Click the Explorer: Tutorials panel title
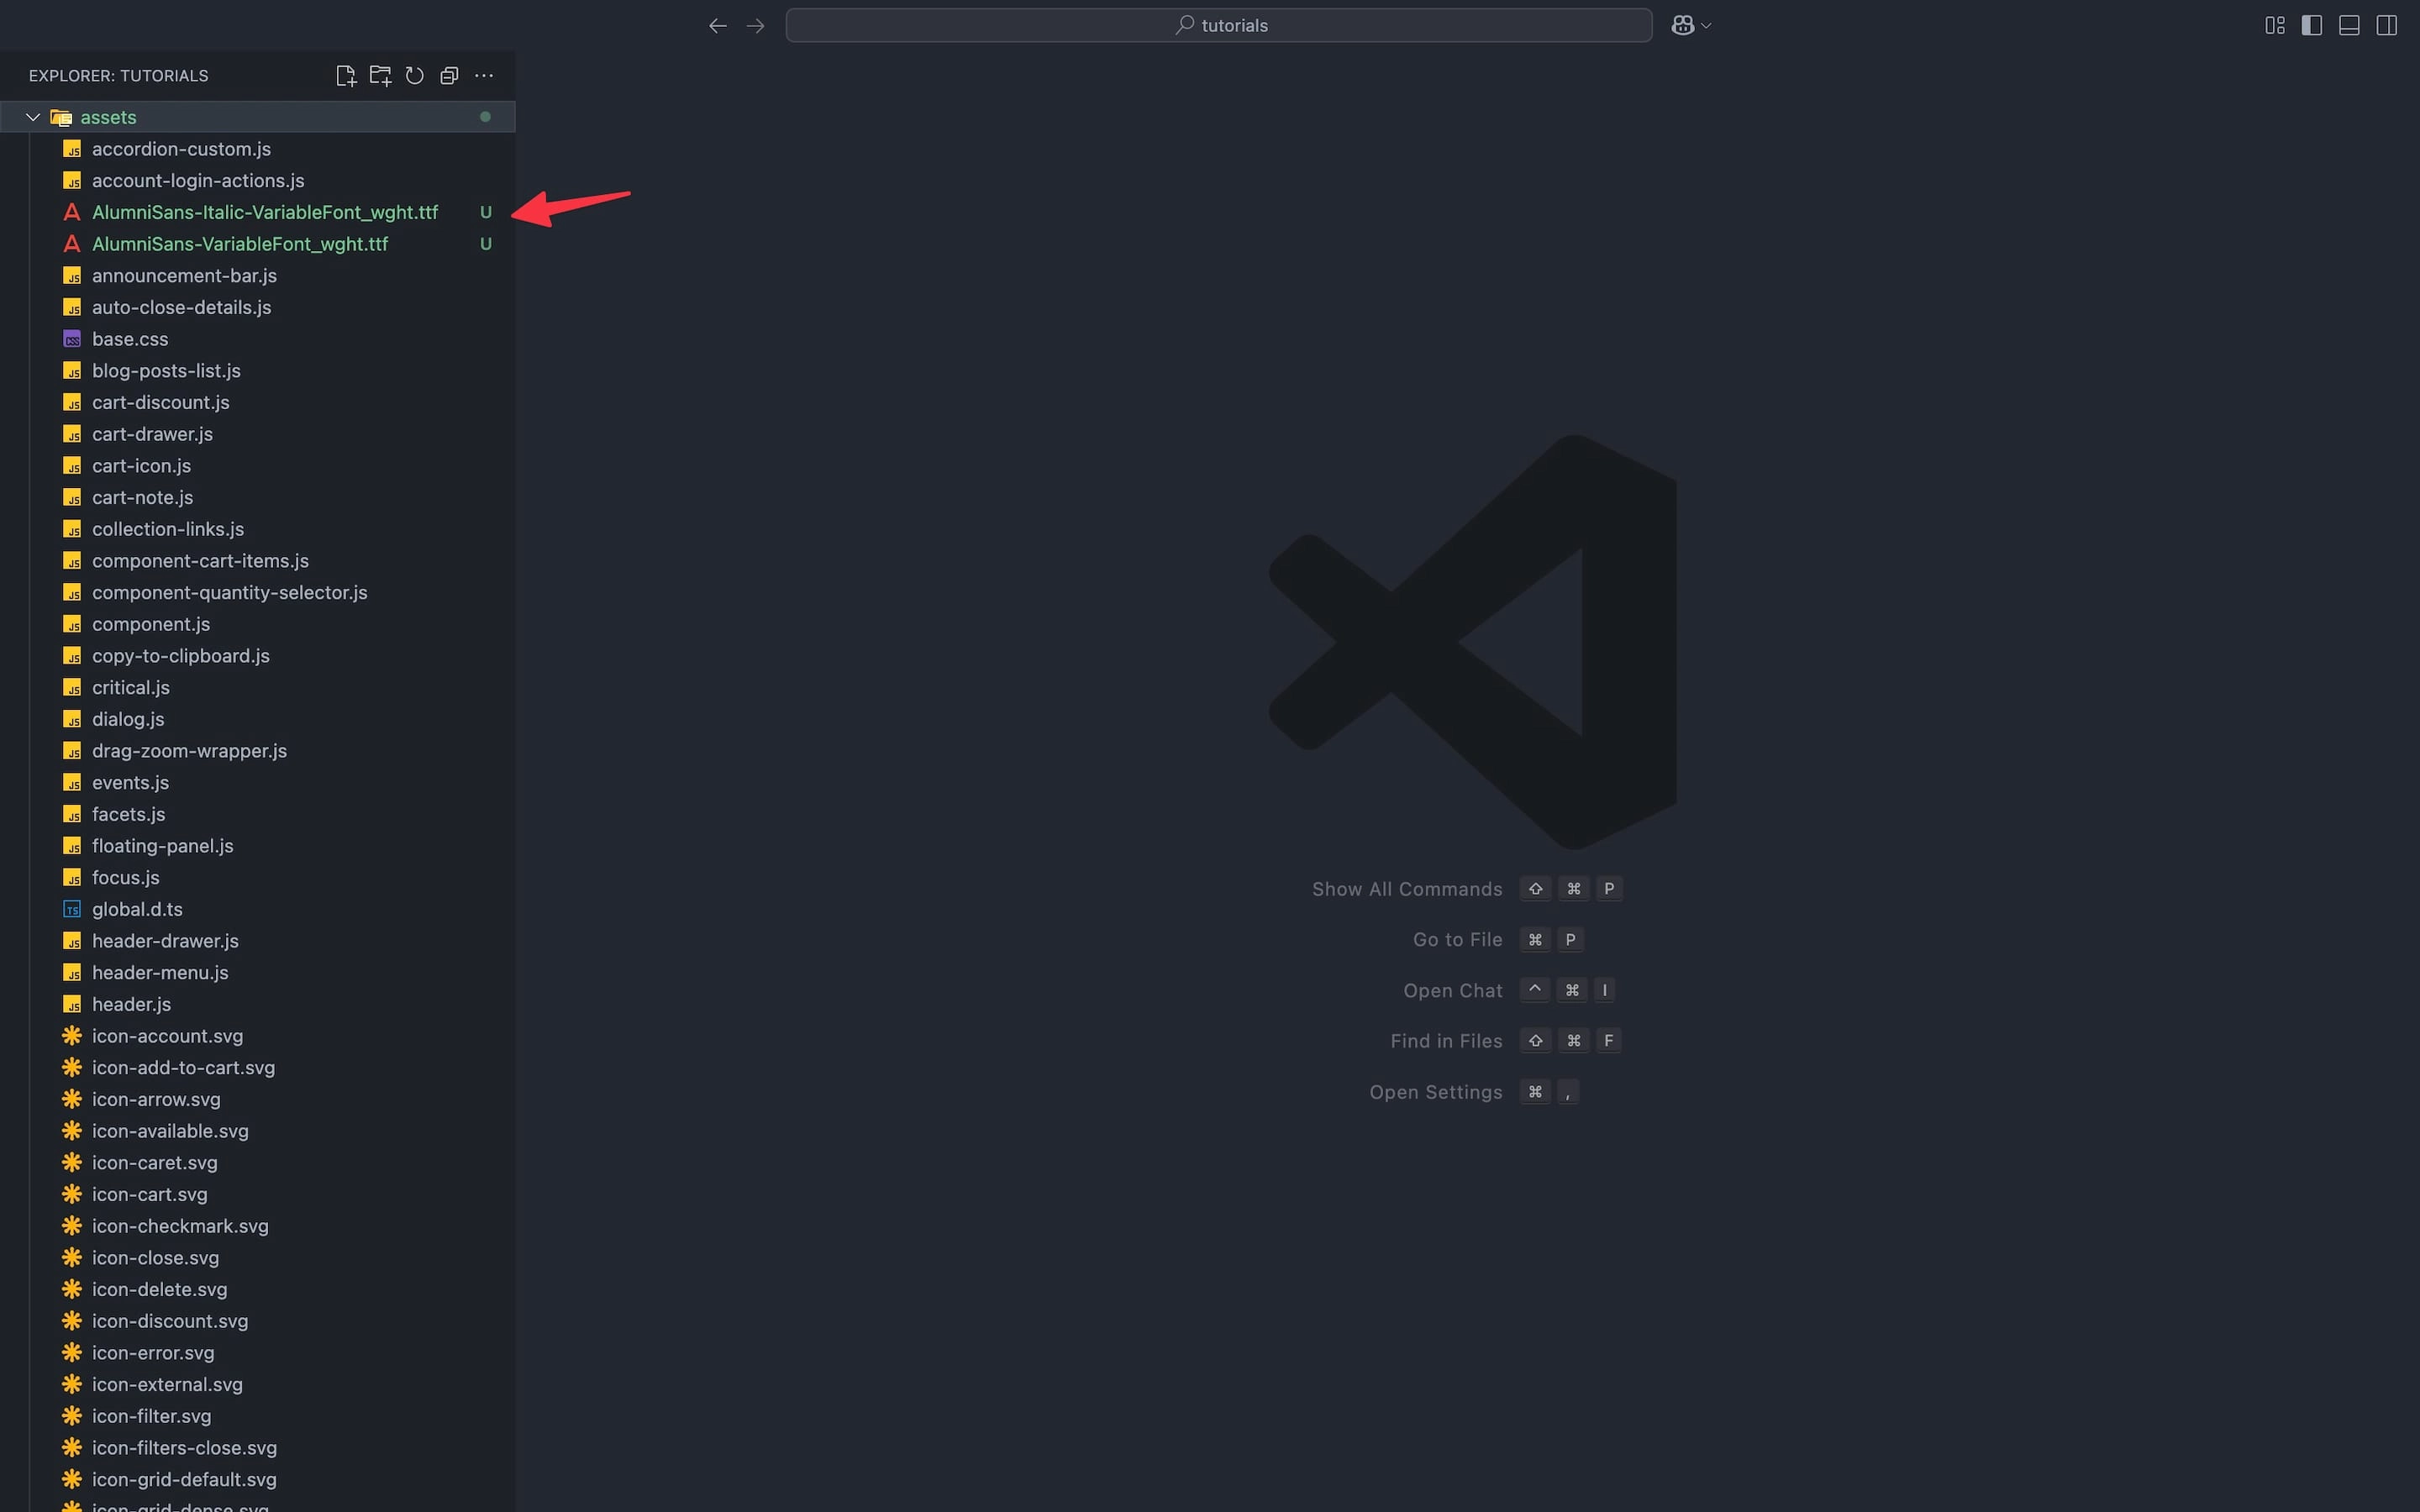Screen dimensions: 2420x1512 coord(119,76)
